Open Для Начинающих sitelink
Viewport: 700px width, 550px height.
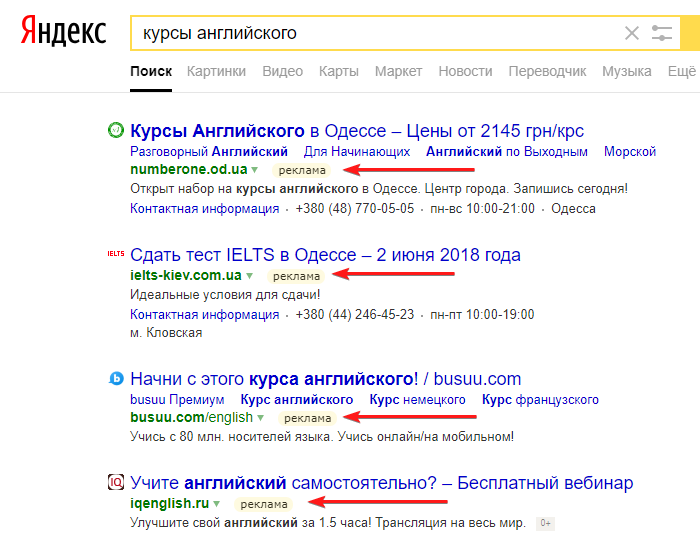(x=357, y=152)
